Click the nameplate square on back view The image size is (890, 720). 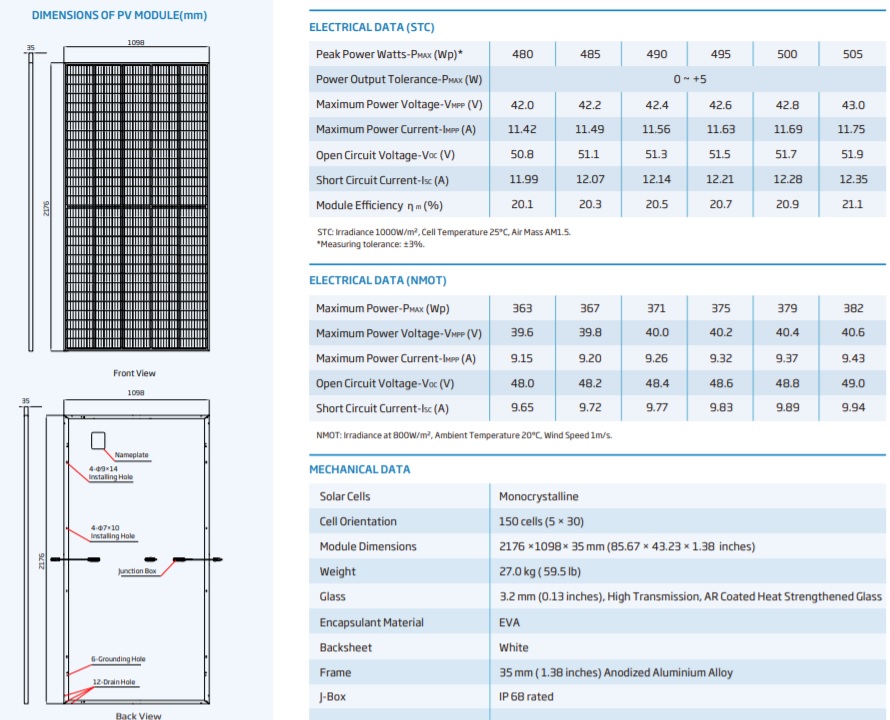click(x=98, y=441)
